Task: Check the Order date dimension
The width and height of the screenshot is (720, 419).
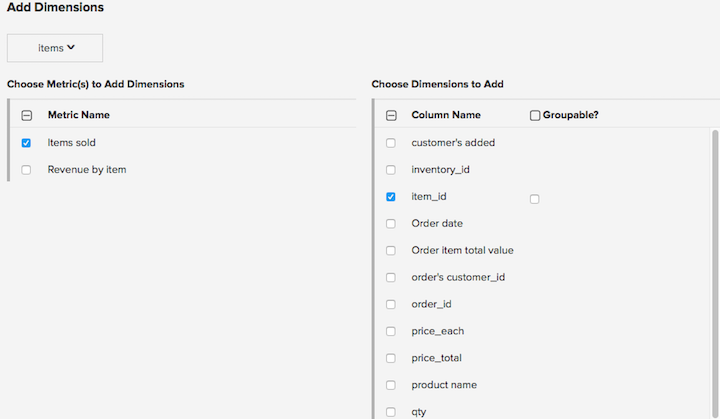Action: (391, 224)
